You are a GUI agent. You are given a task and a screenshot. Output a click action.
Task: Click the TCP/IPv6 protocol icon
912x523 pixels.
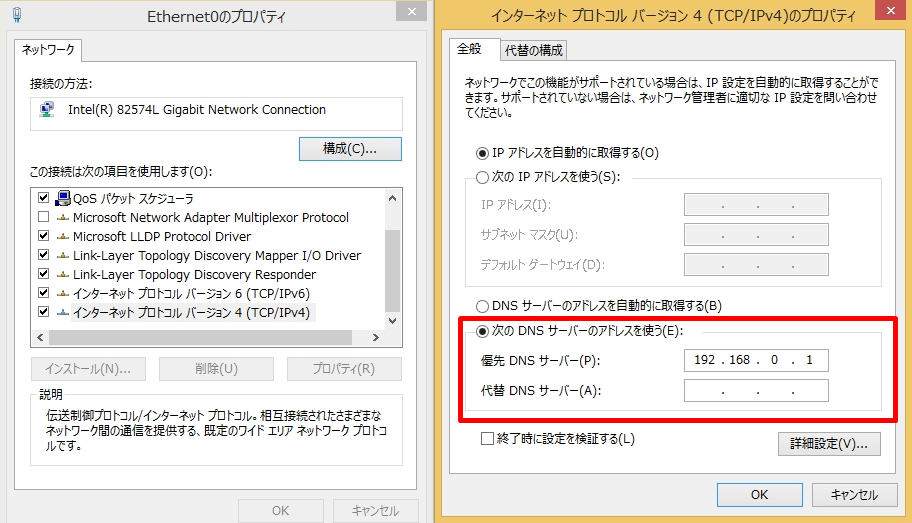tap(62, 294)
